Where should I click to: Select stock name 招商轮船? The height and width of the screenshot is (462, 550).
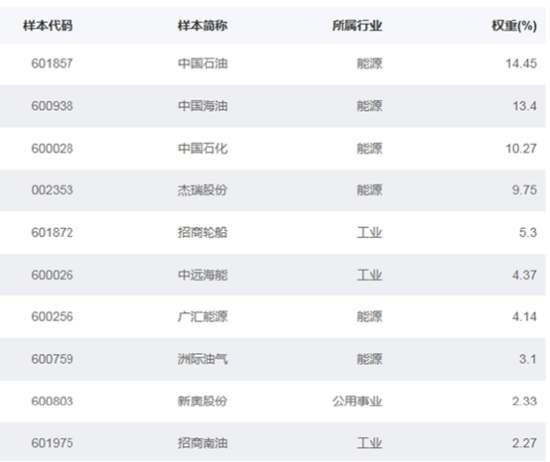click(x=202, y=233)
